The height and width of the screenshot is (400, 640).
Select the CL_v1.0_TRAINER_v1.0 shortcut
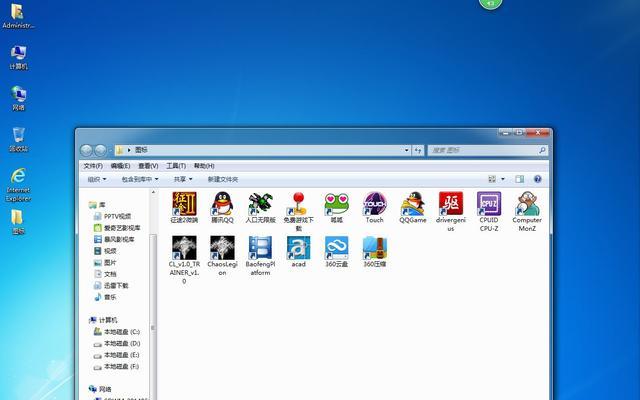click(184, 260)
